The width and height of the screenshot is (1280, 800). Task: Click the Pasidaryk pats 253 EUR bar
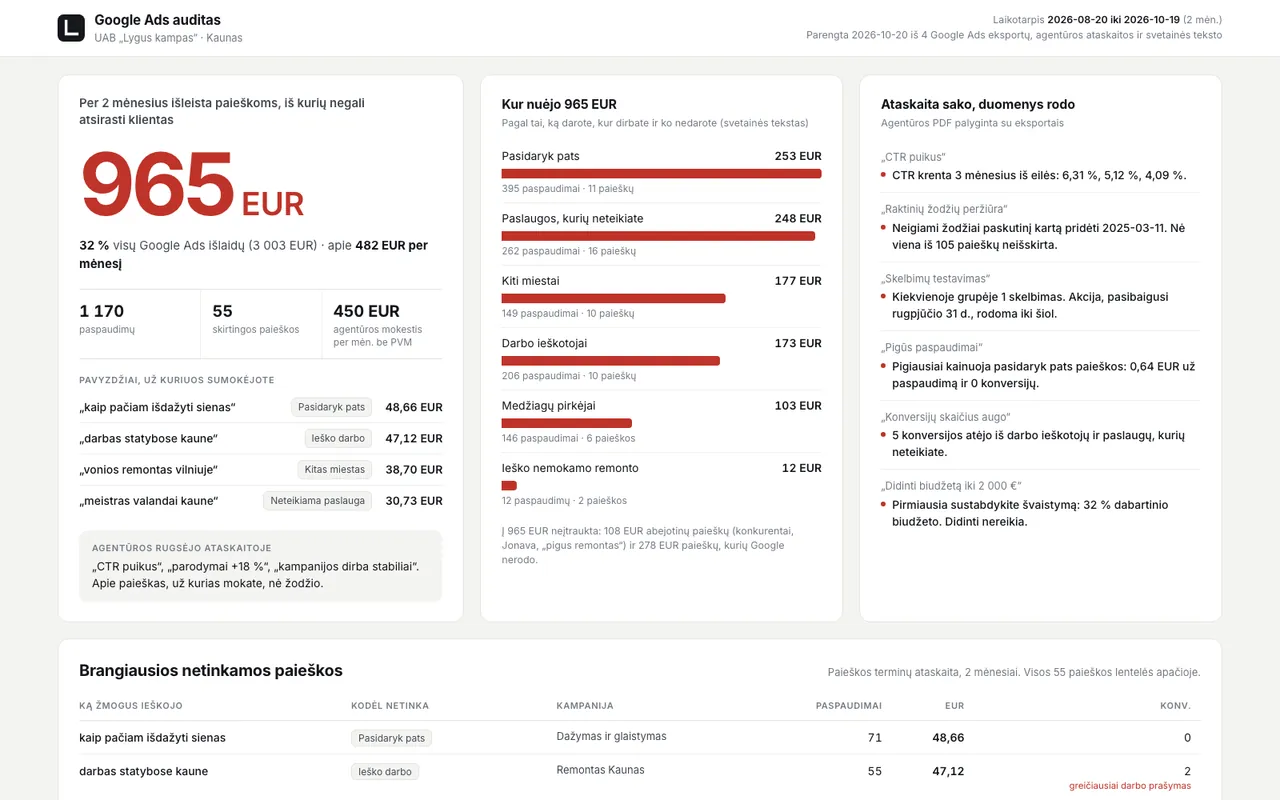click(661, 174)
